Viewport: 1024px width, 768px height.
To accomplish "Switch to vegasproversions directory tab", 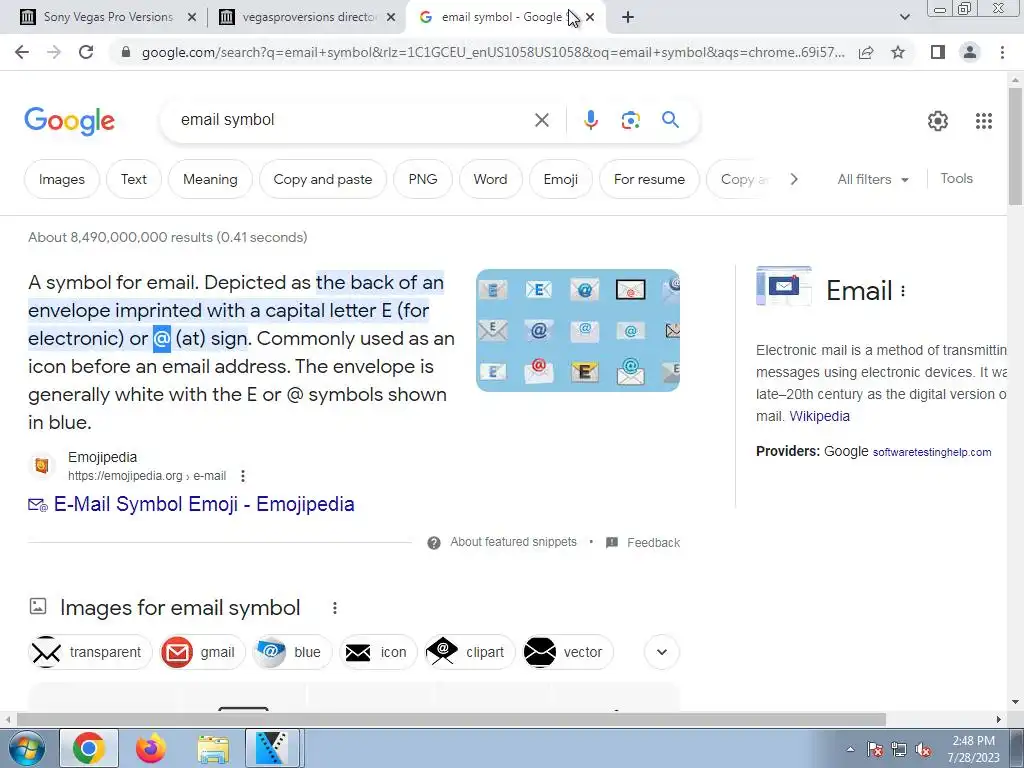I will pos(309,17).
